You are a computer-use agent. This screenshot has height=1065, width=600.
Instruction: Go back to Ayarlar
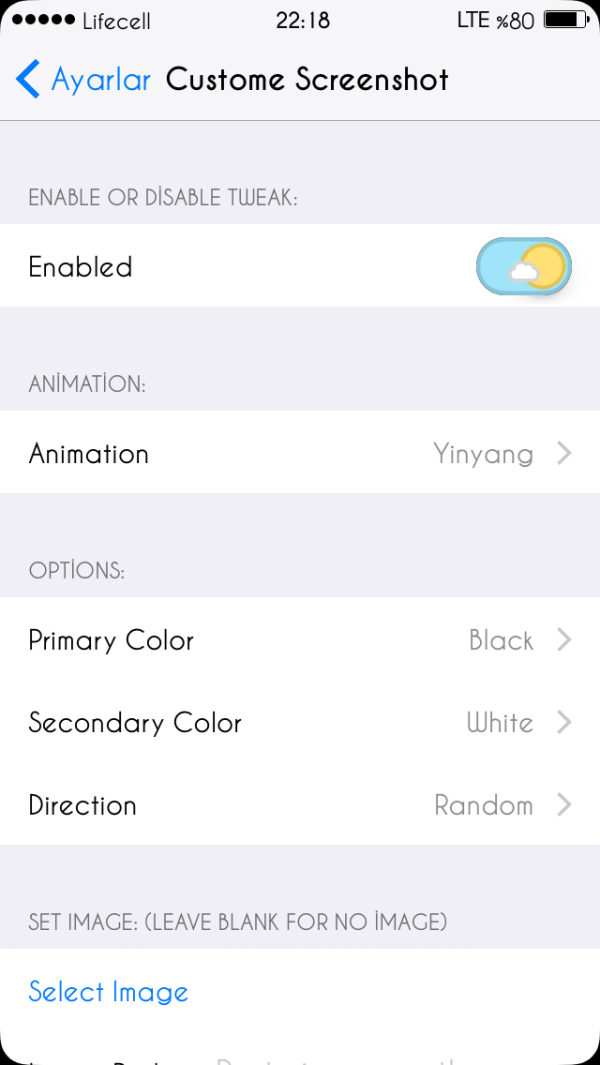point(100,79)
